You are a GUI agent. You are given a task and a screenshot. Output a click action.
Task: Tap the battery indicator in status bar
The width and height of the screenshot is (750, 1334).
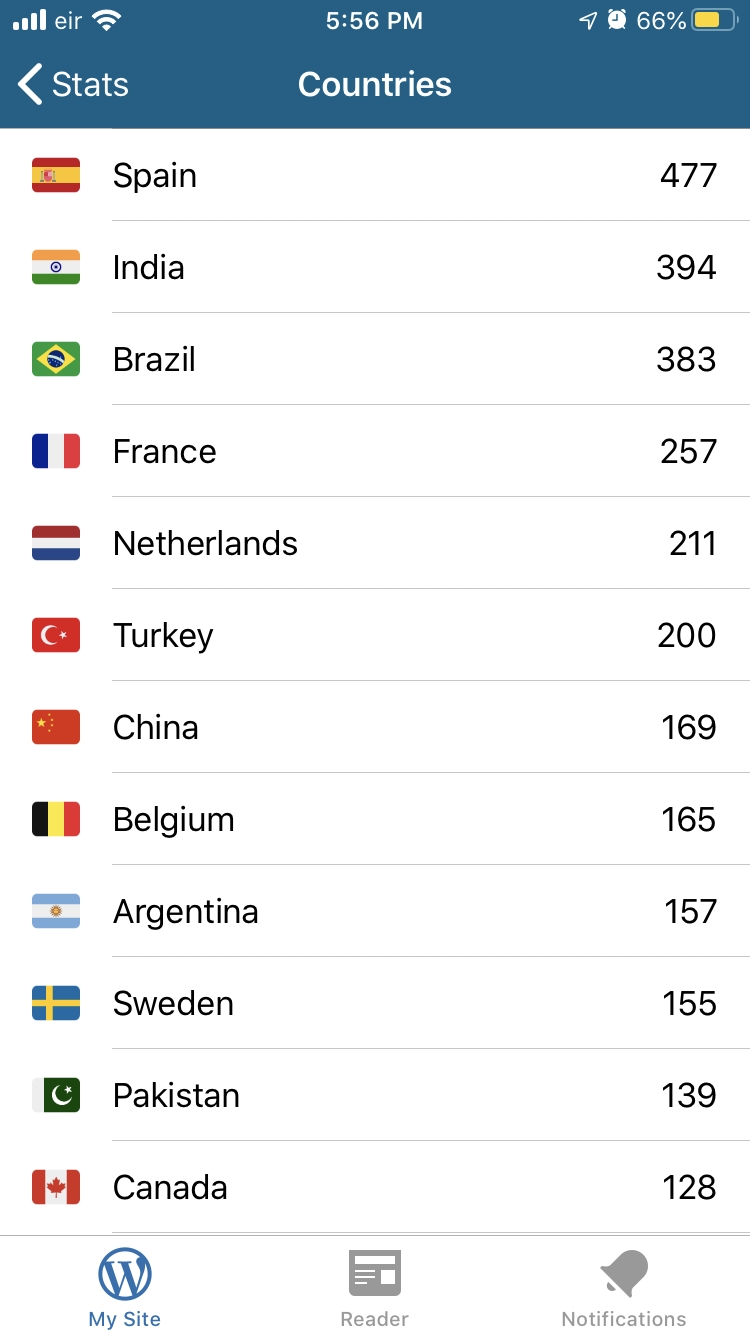[x=714, y=20]
